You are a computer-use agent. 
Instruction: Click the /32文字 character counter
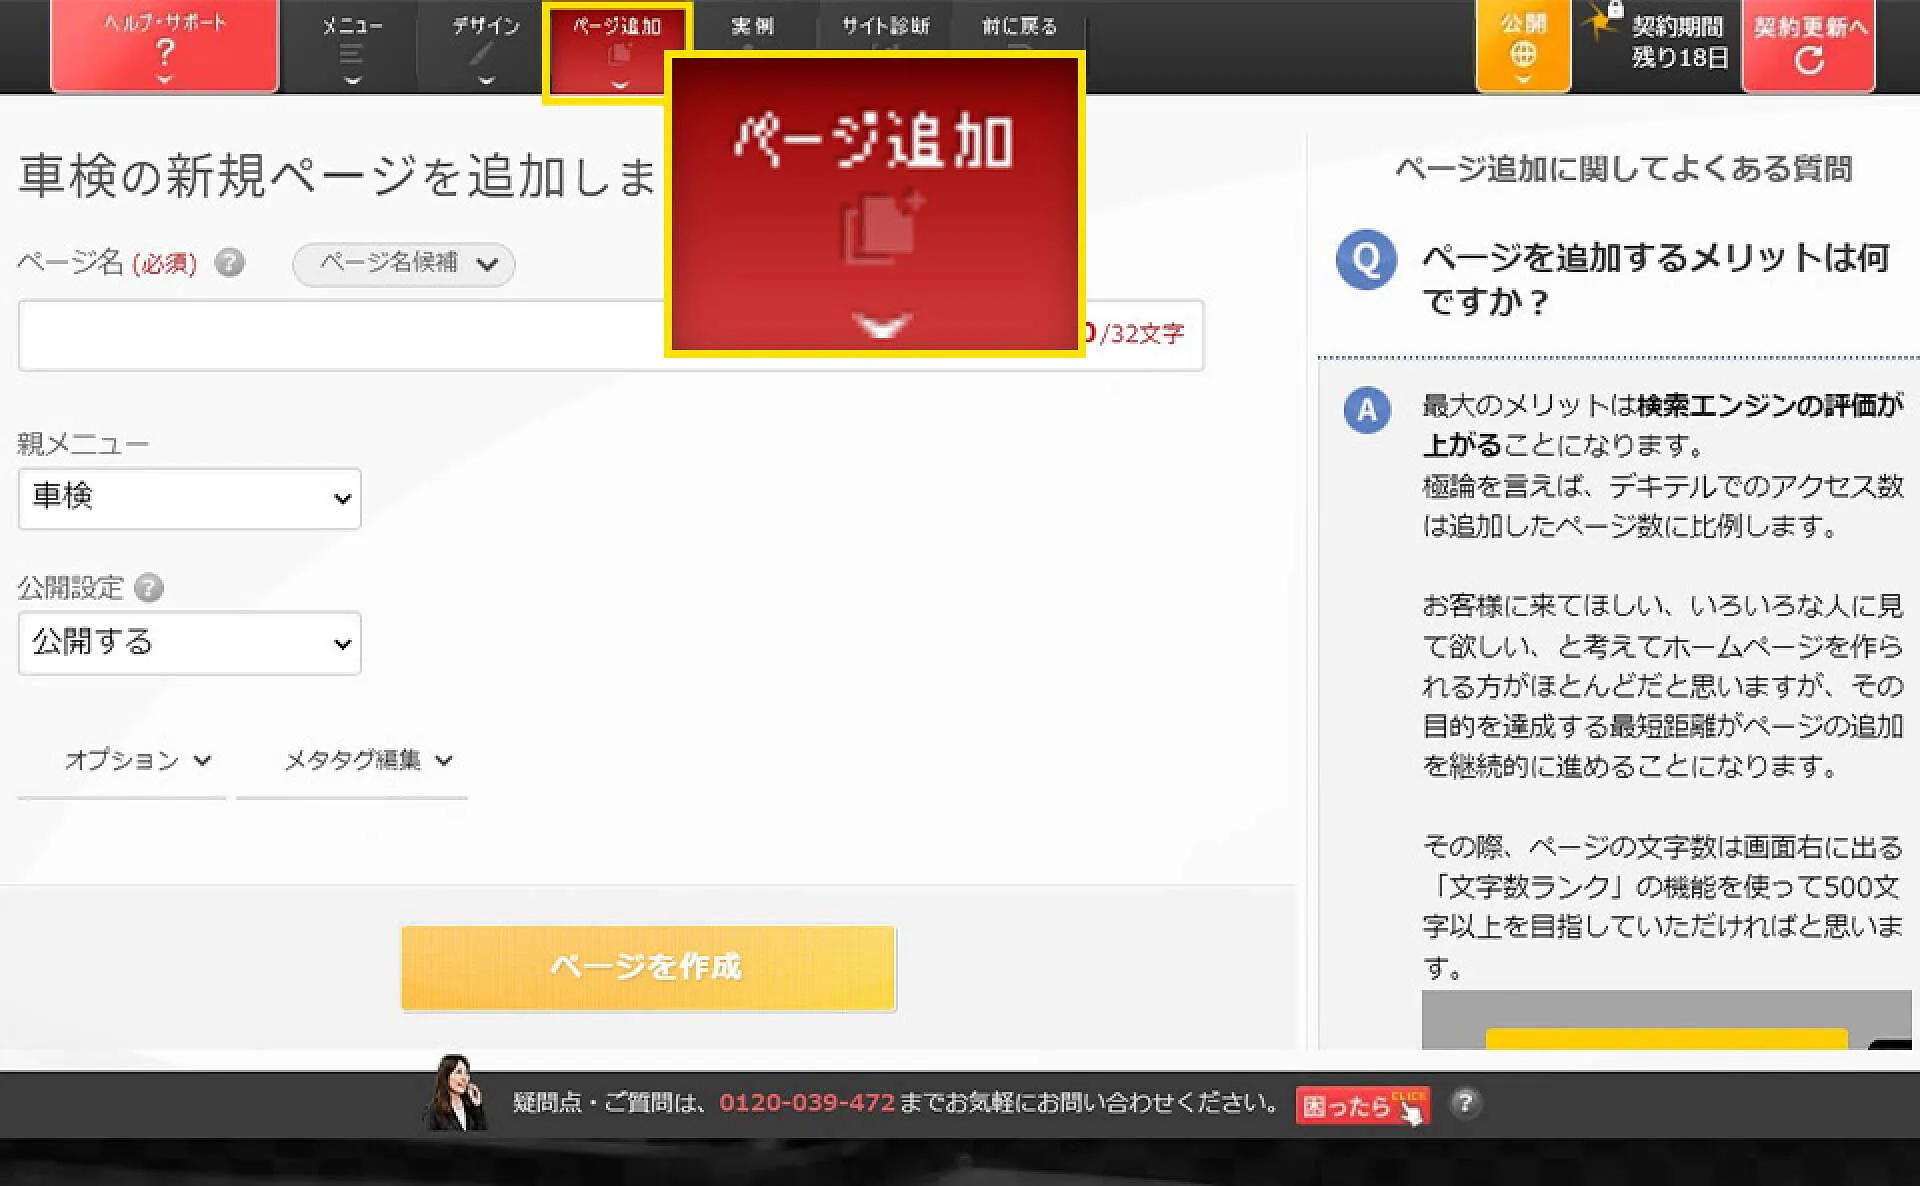1142,333
